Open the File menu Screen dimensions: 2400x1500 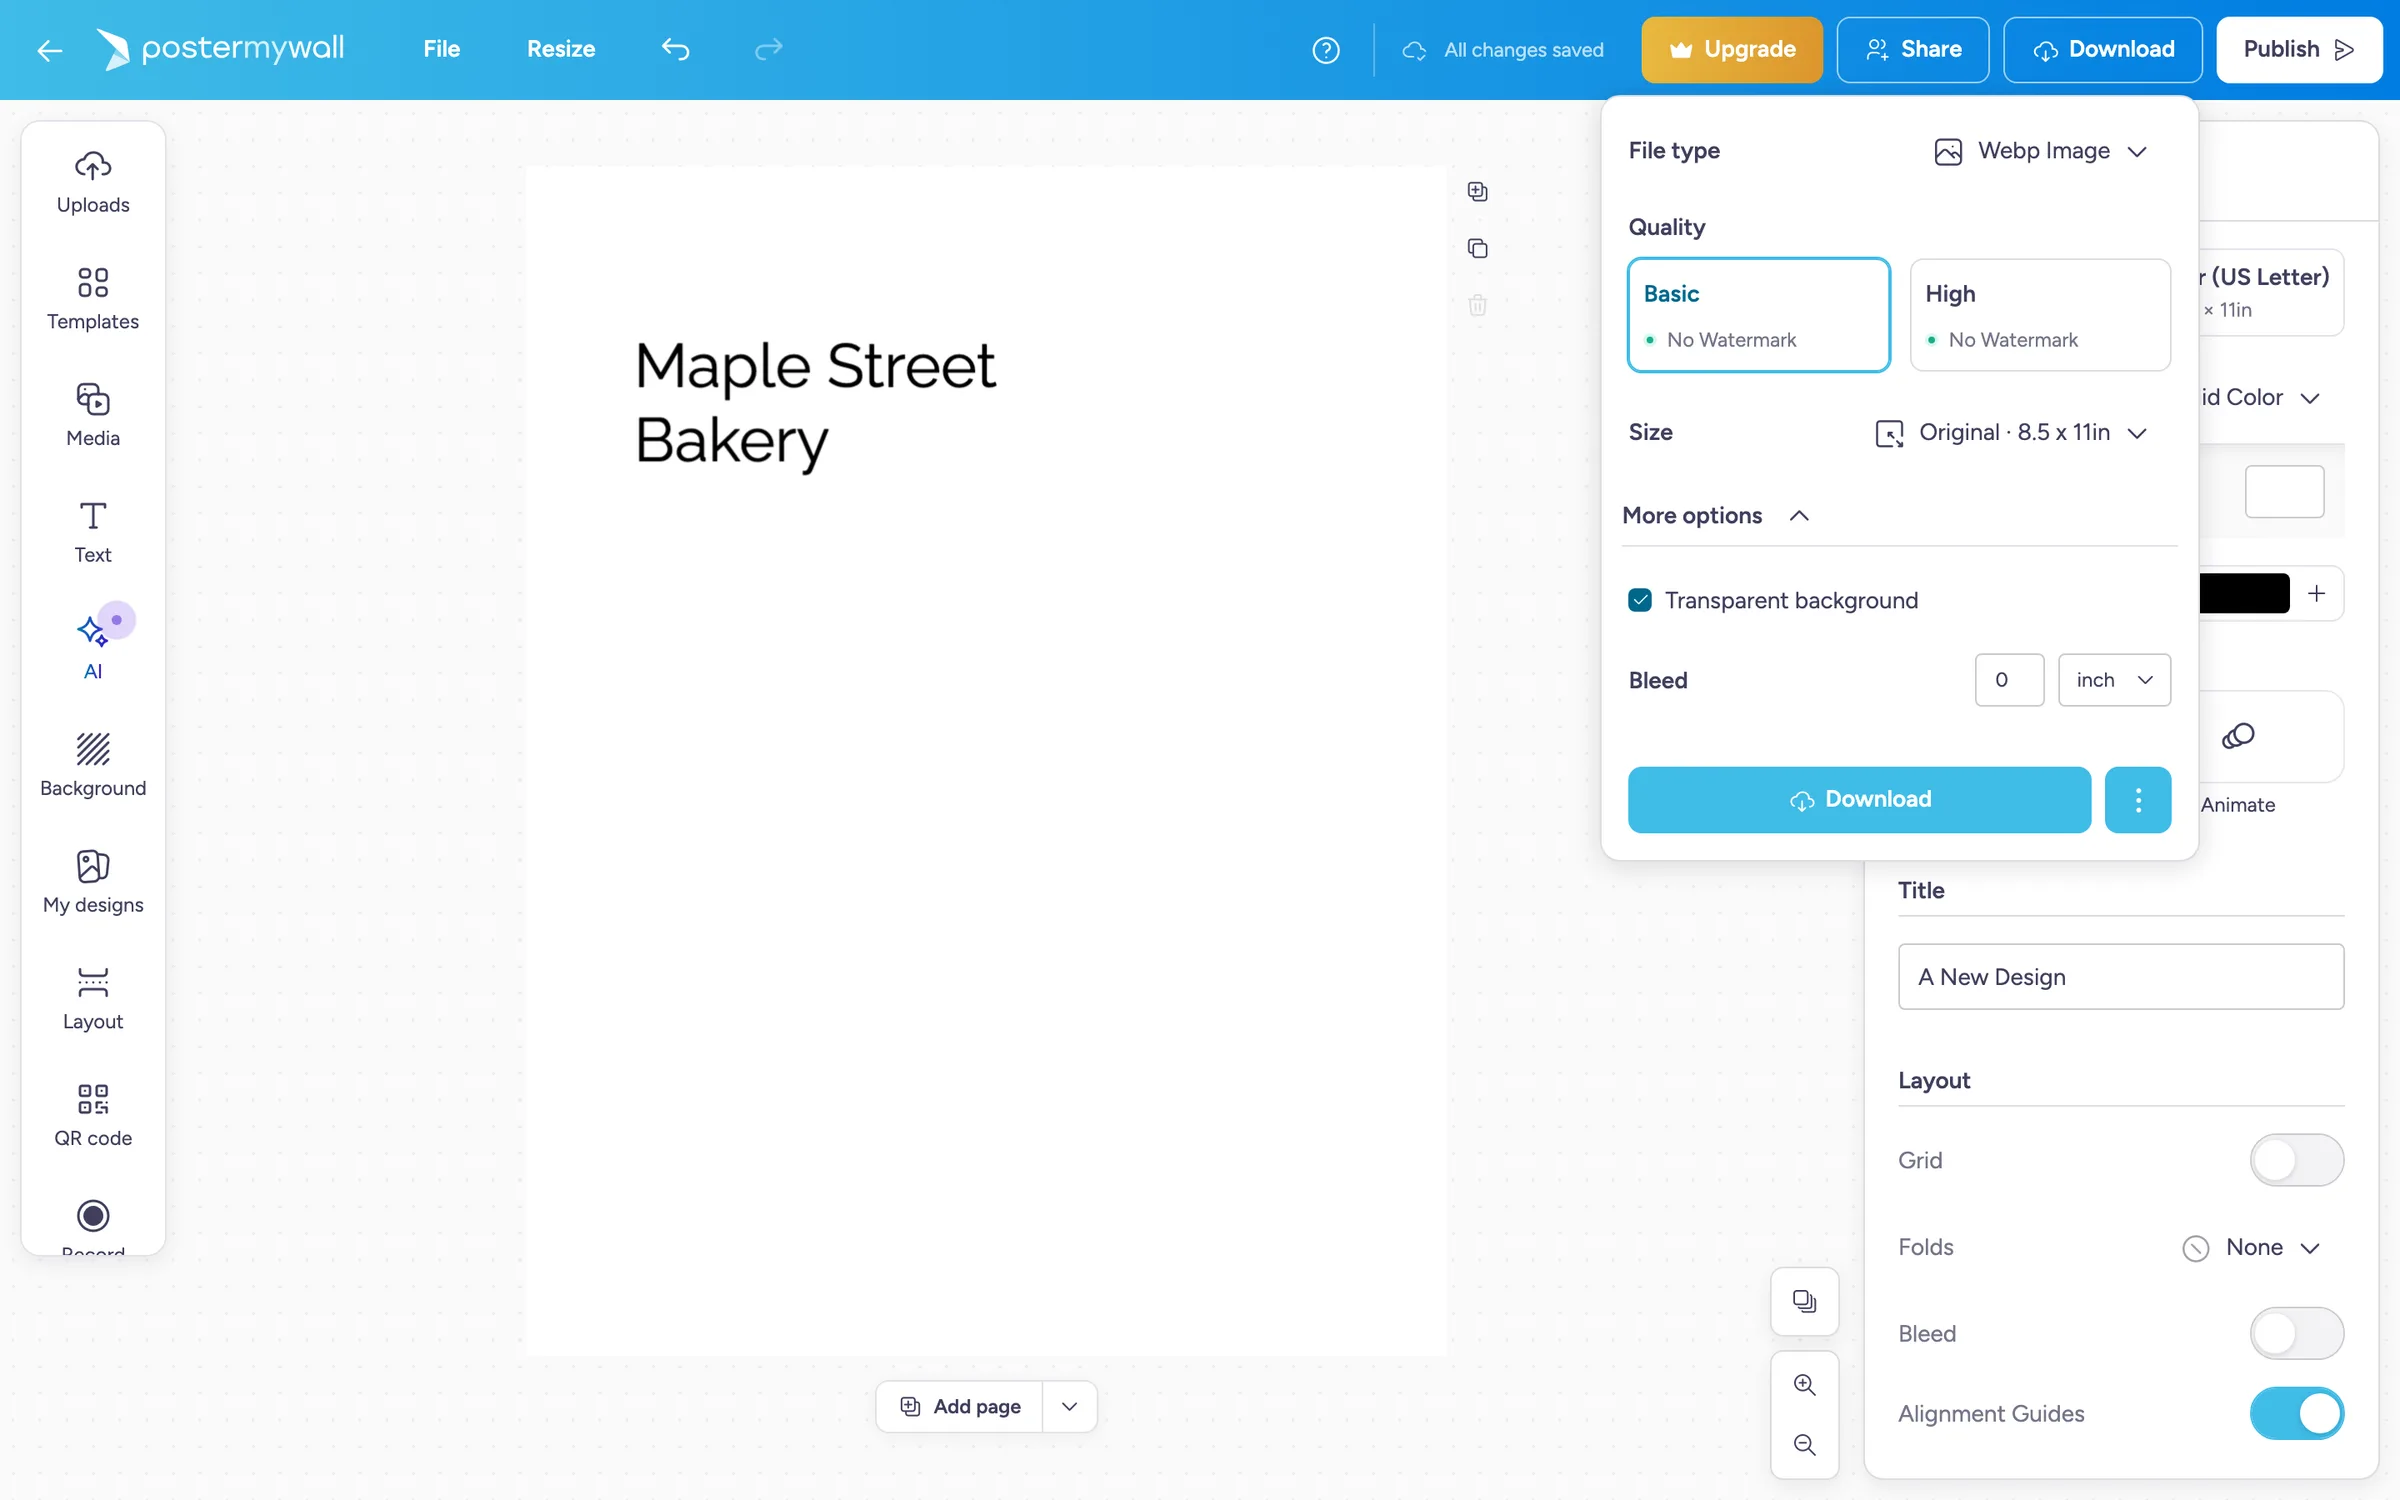click(441, 49)
